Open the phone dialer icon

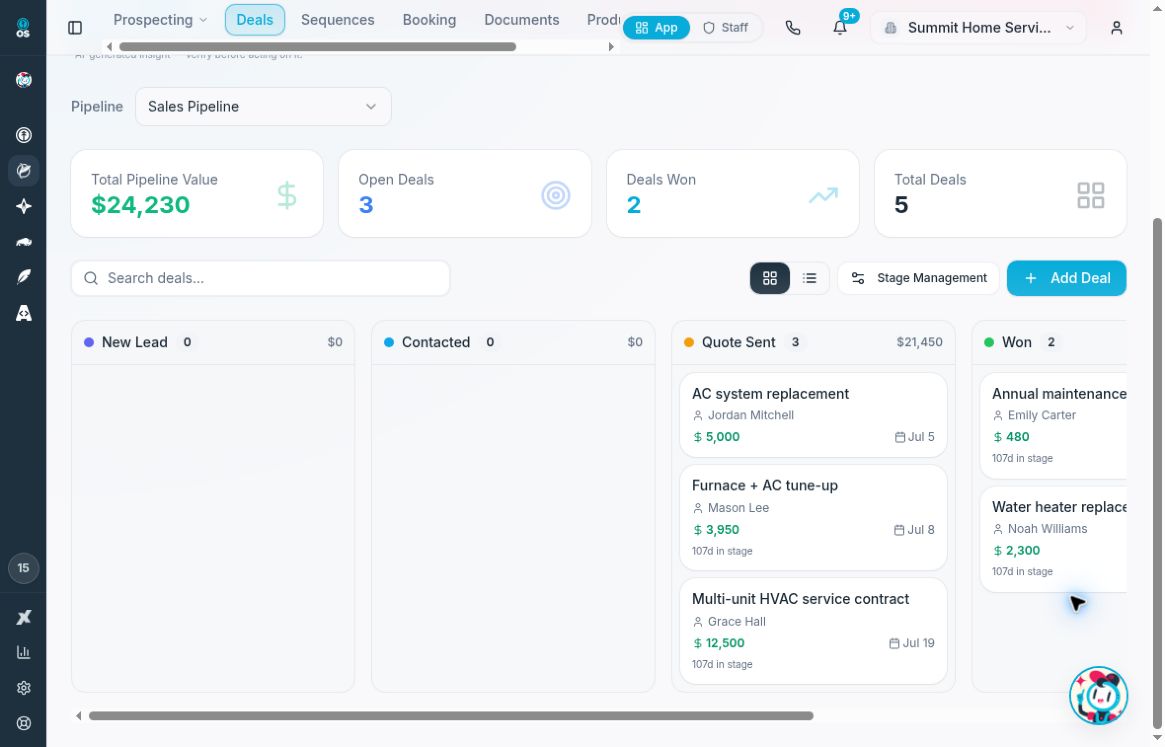pos(793,28)
